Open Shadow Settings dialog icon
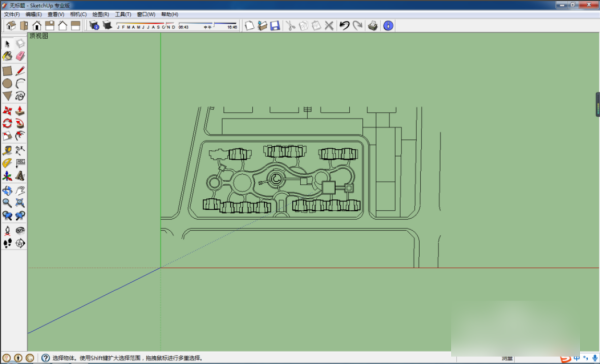The width and height of the screenshot is (600, 364). pos(94,26)
